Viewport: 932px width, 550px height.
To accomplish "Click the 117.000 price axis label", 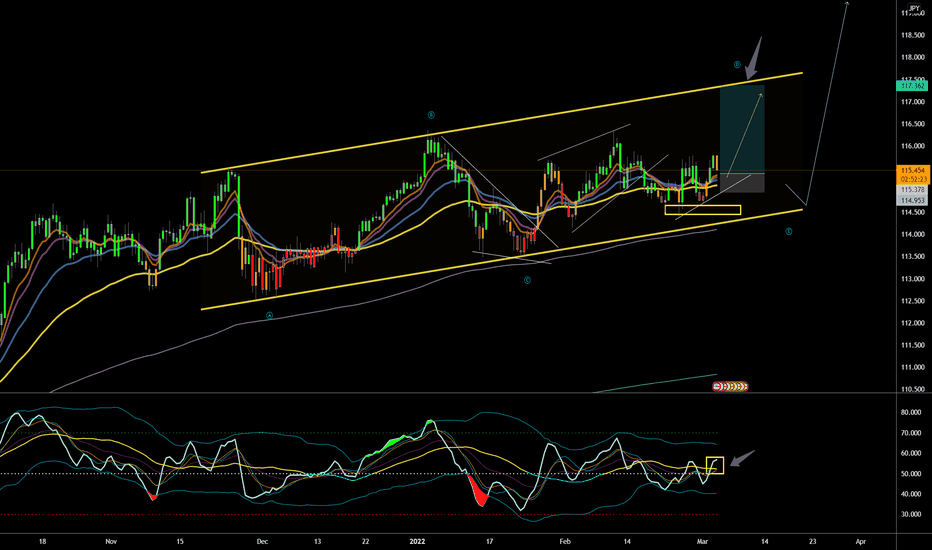I will [x=912, y=102].
